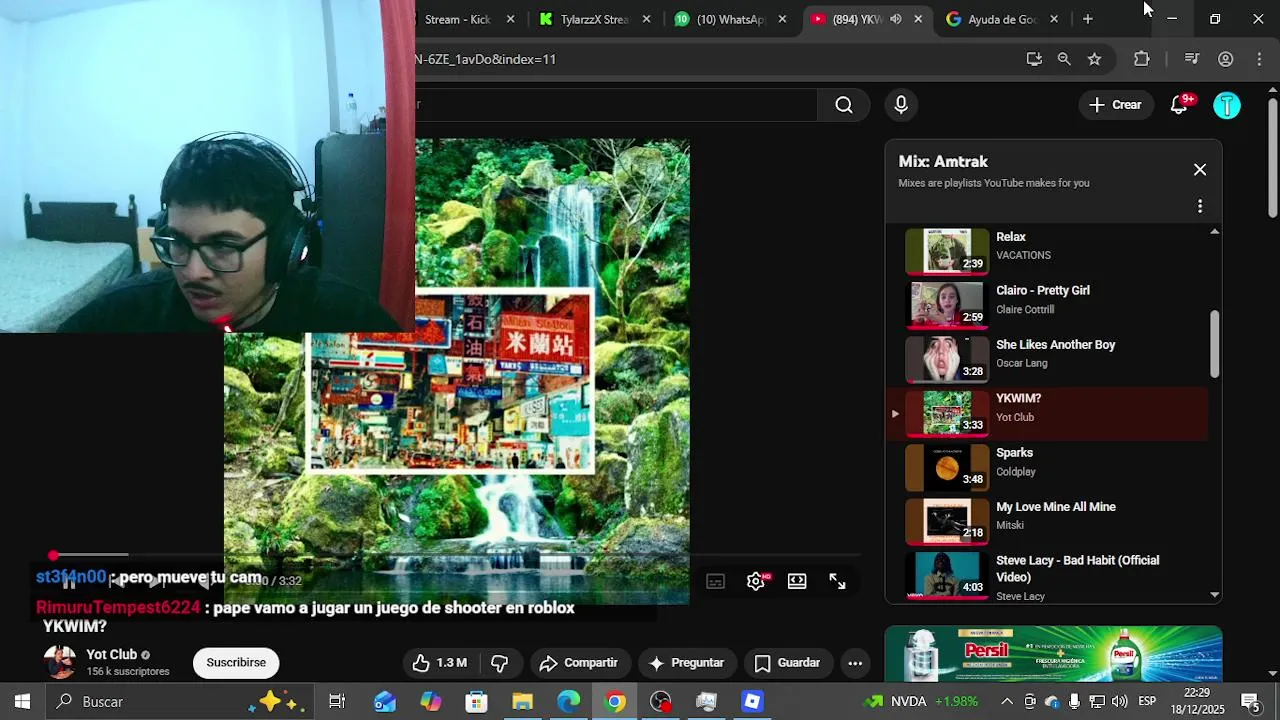Play Steve Lacy - Bad Habit video
1280x720 pixels.
tap(1046, 576)
